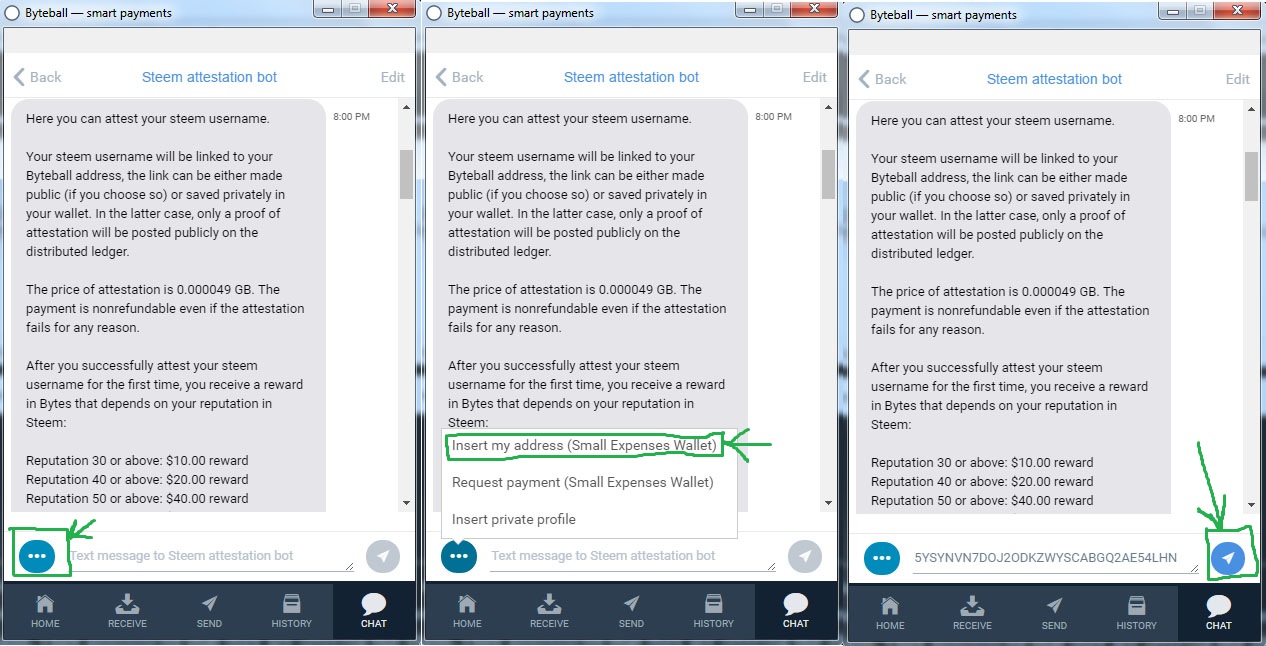The height and width of the screenshot is (646, 1266).
Task: Click 8:00 PM timestamp in middle window
Action: click(773, 117)
